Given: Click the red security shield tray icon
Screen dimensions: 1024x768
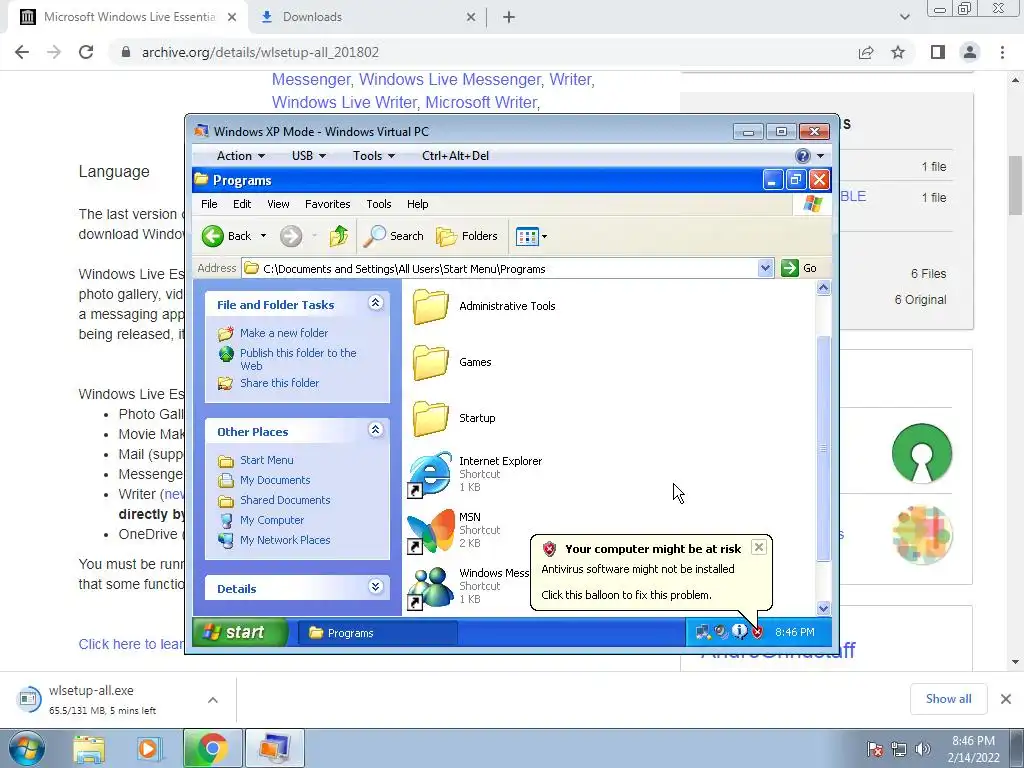Looking at the screenshot, I should pos(758,632).
